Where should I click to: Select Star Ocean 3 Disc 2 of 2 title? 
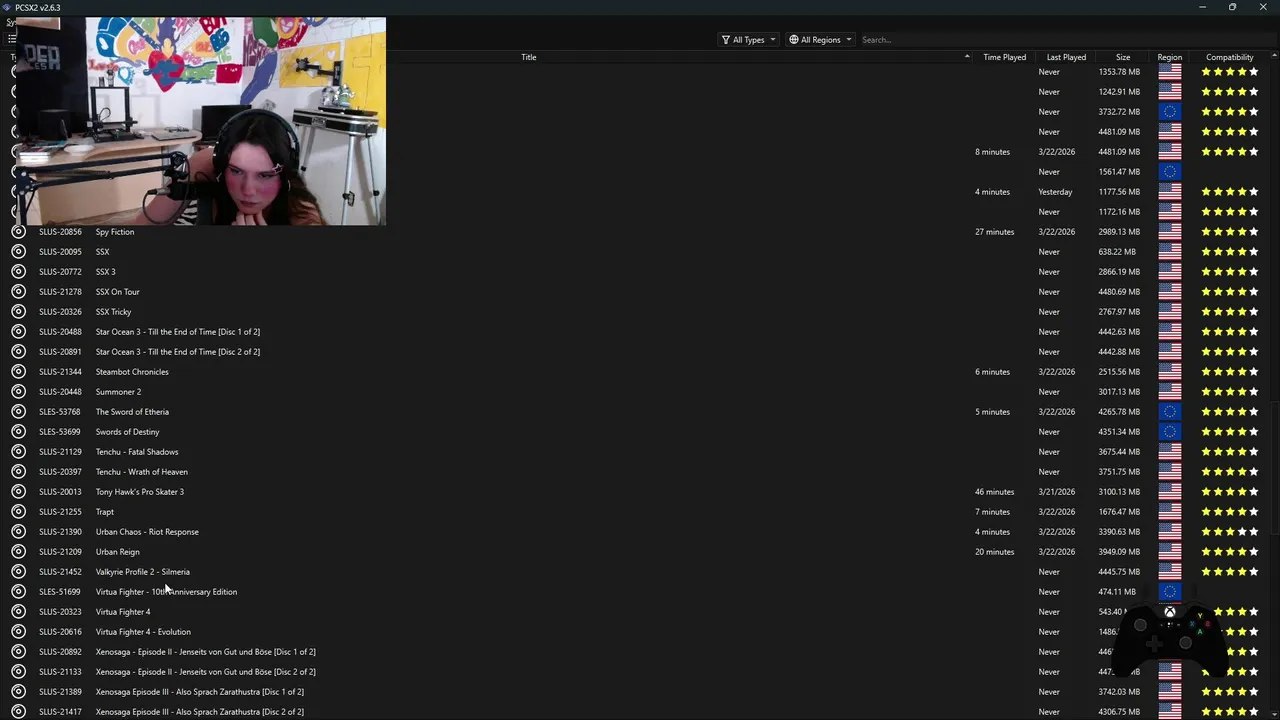(177, 351)
